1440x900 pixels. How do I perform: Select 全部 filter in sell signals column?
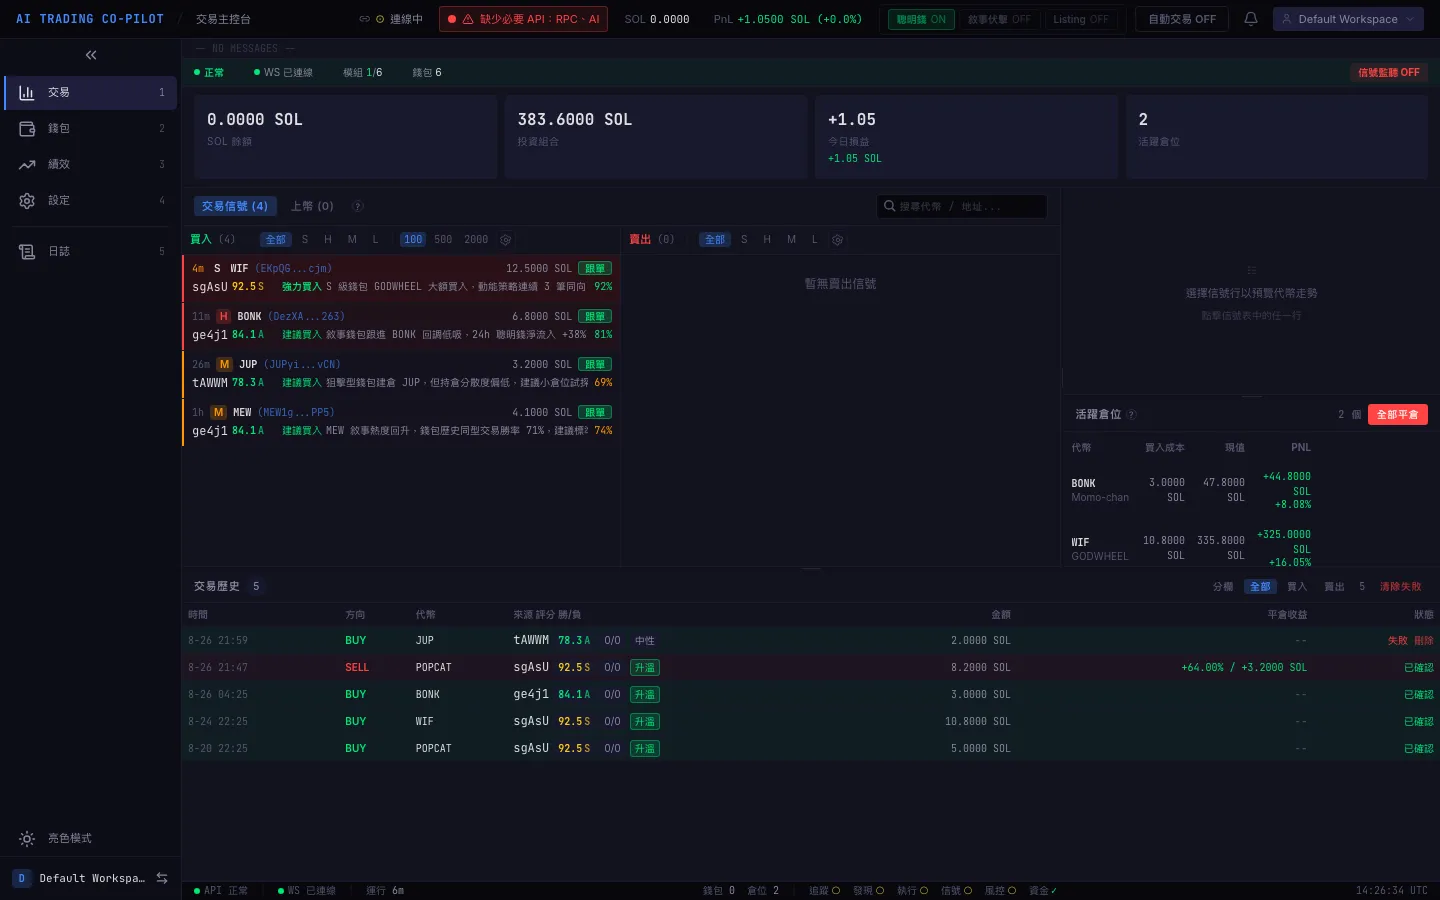pyautogui.click(x=715, y=240)
